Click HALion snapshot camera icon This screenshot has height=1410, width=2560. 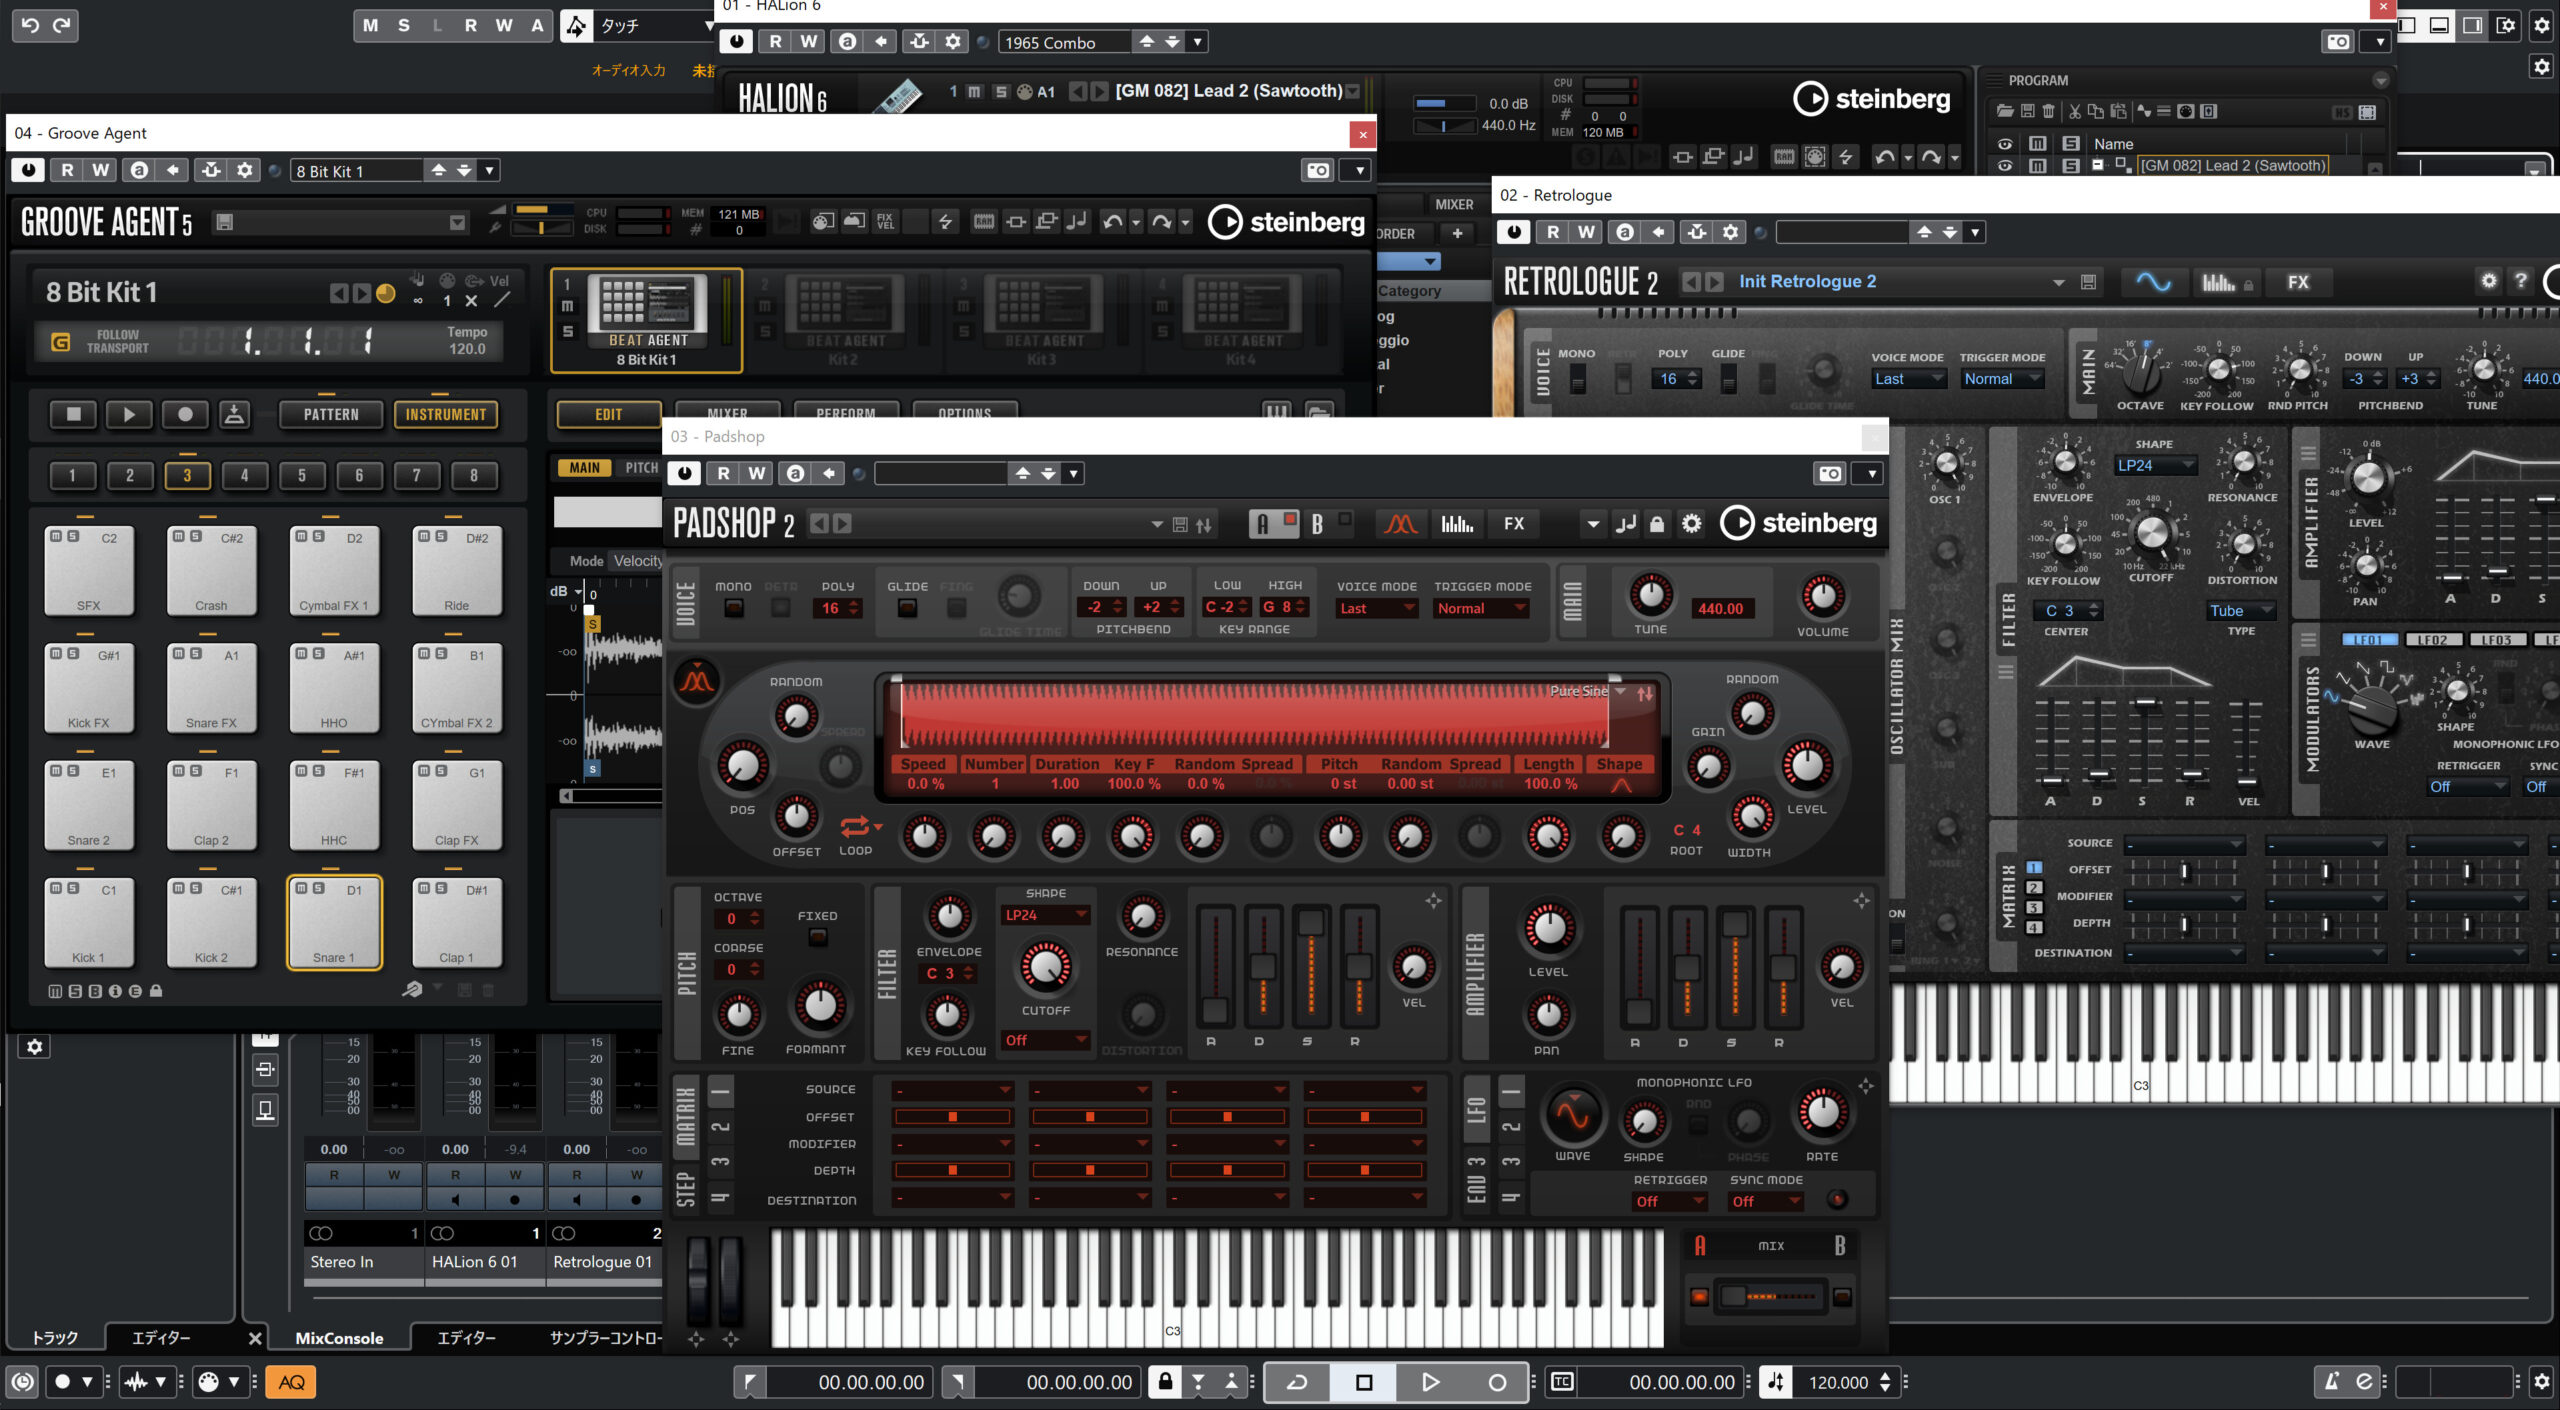coord(2338,41)
